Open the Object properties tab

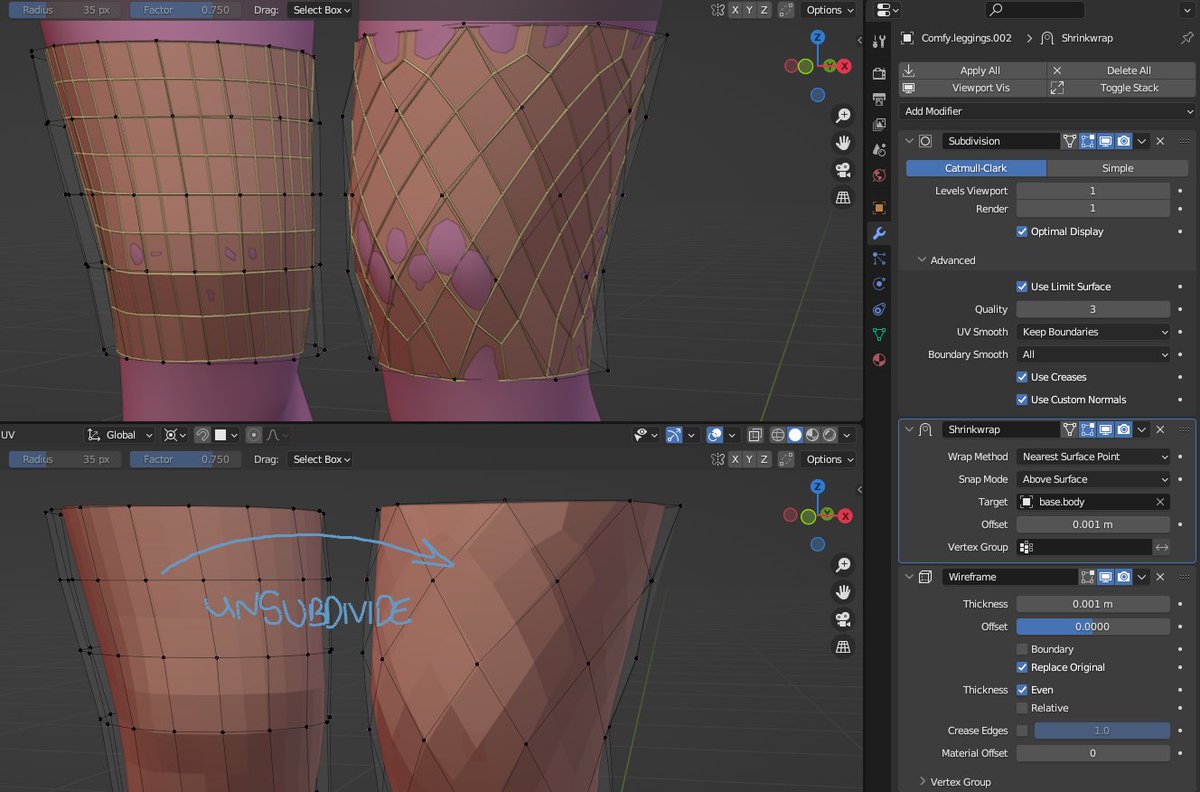(x=879, y=208)
